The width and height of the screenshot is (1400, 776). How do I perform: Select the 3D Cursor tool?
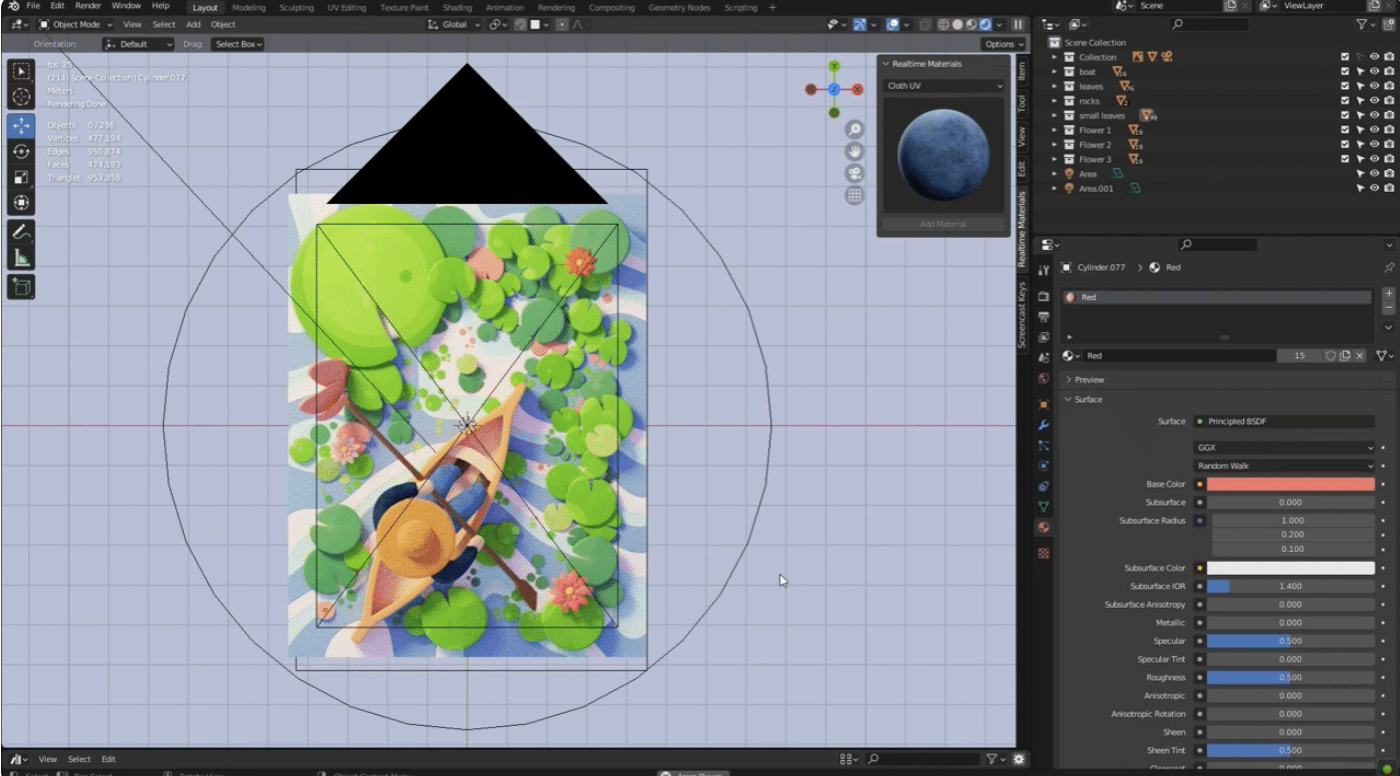pyautogui.click(x=21, y=98)
